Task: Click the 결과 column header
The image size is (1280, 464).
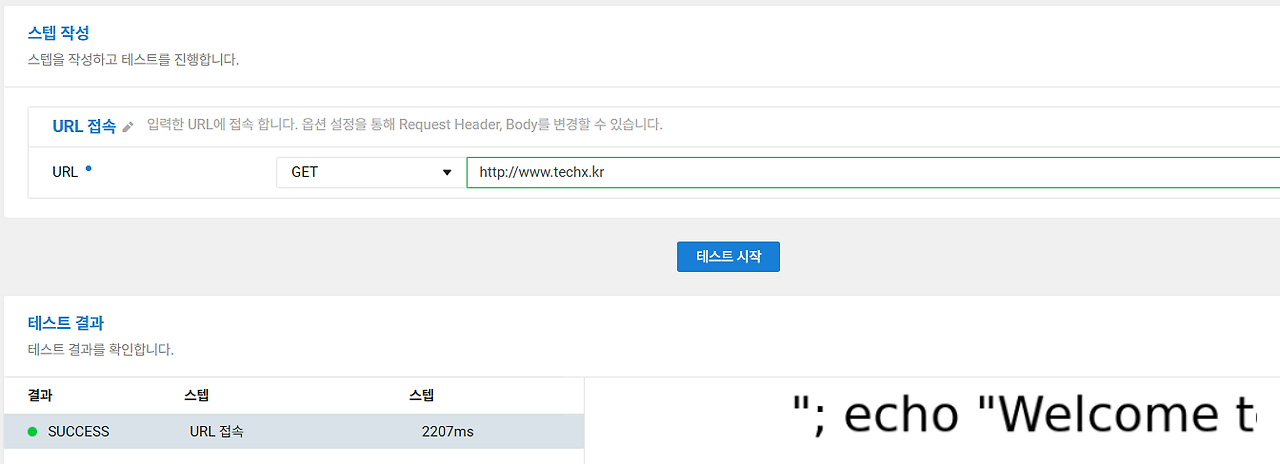Action: coord(40,395)
